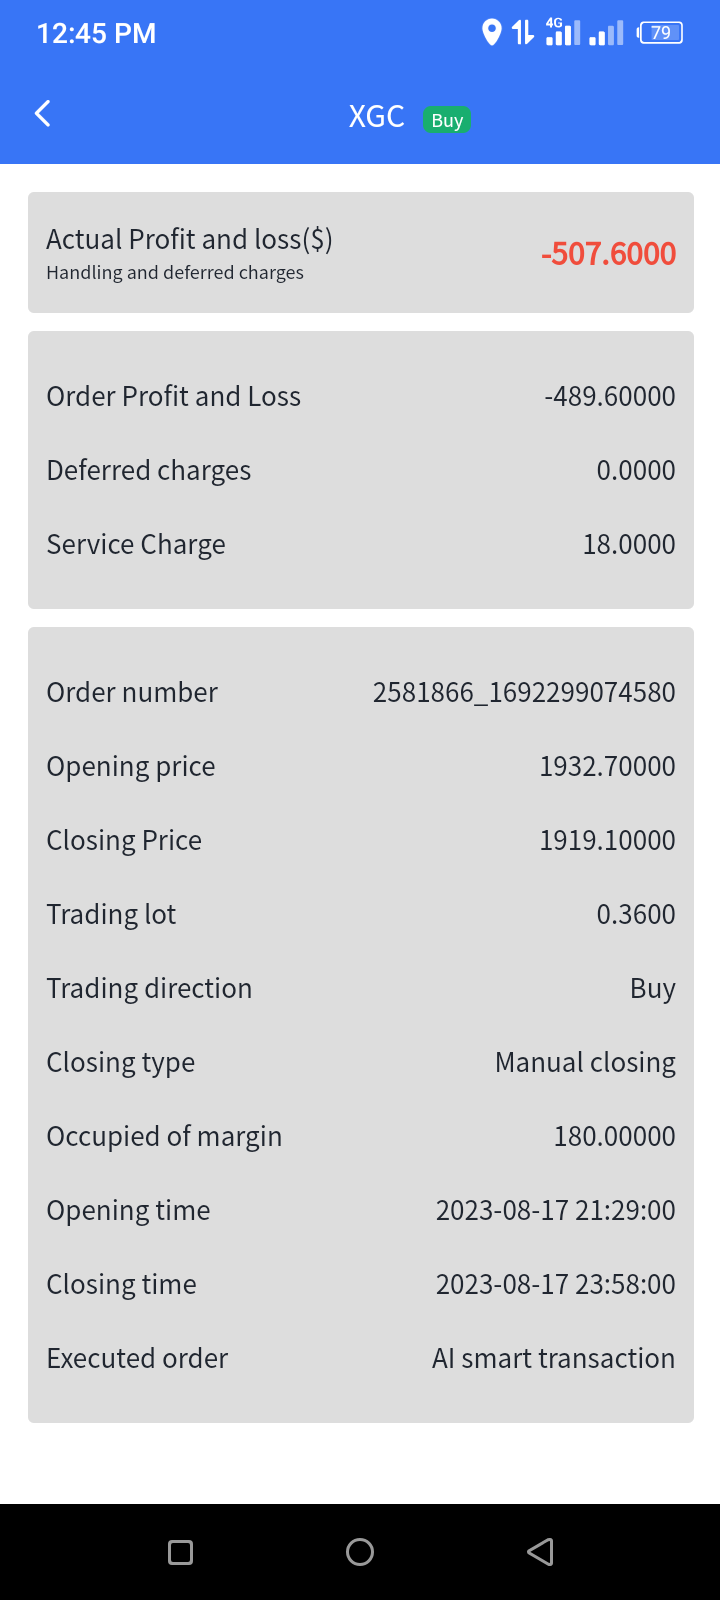The height and width of the screenshot is (1600, 720).
Task: Tap the red -507.6000 loss value
Action: 608,254
